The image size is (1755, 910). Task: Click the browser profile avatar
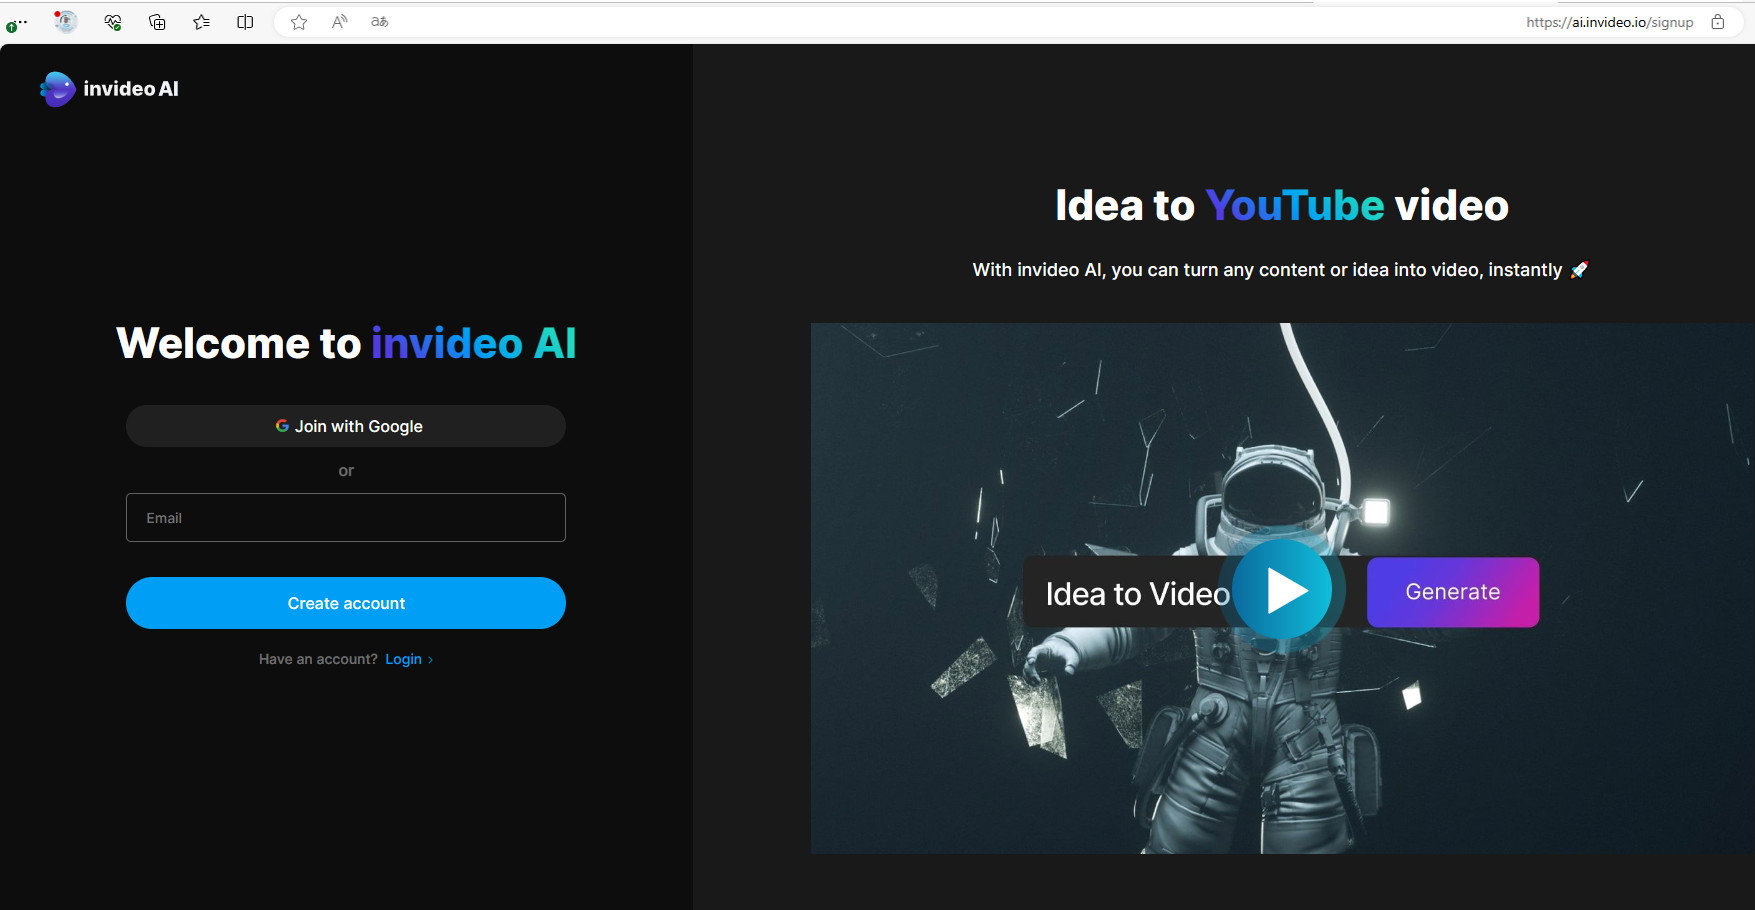(x=66, y=21)
